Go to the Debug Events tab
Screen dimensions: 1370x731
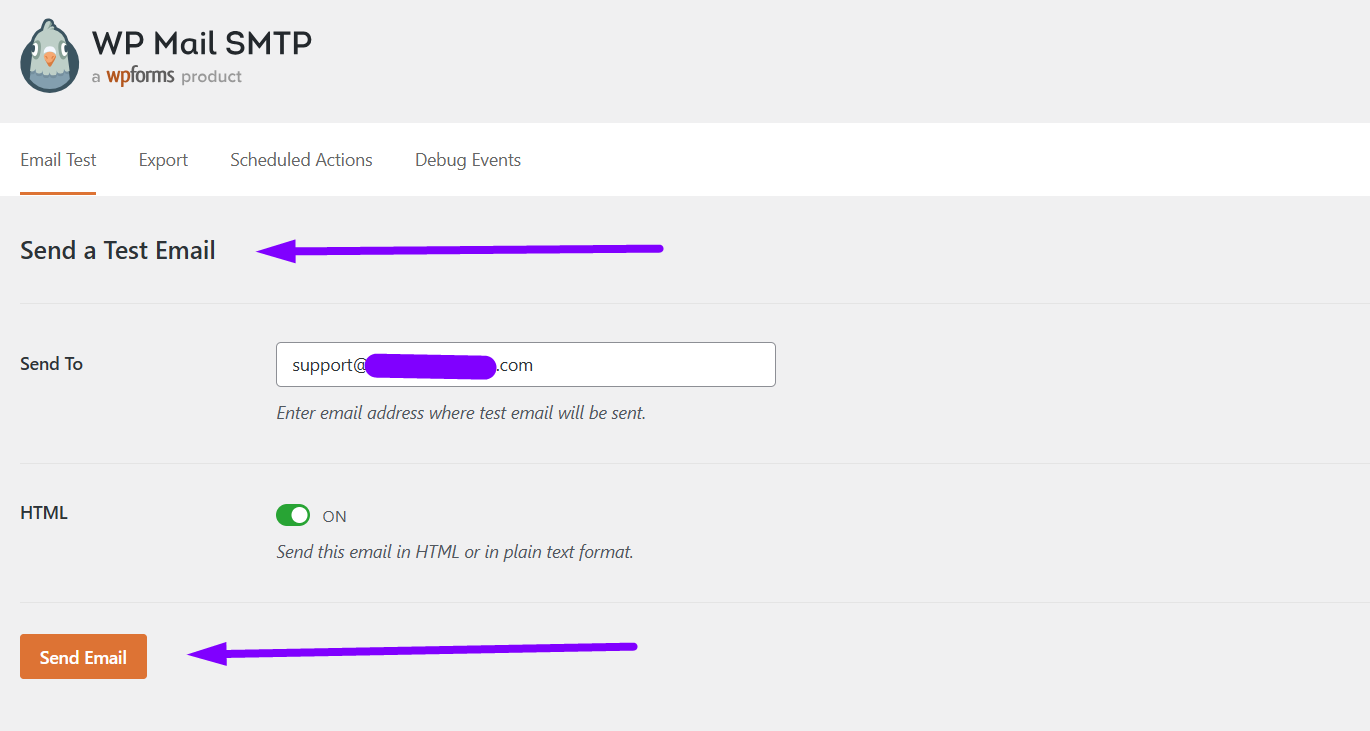(x=468, y=160)
